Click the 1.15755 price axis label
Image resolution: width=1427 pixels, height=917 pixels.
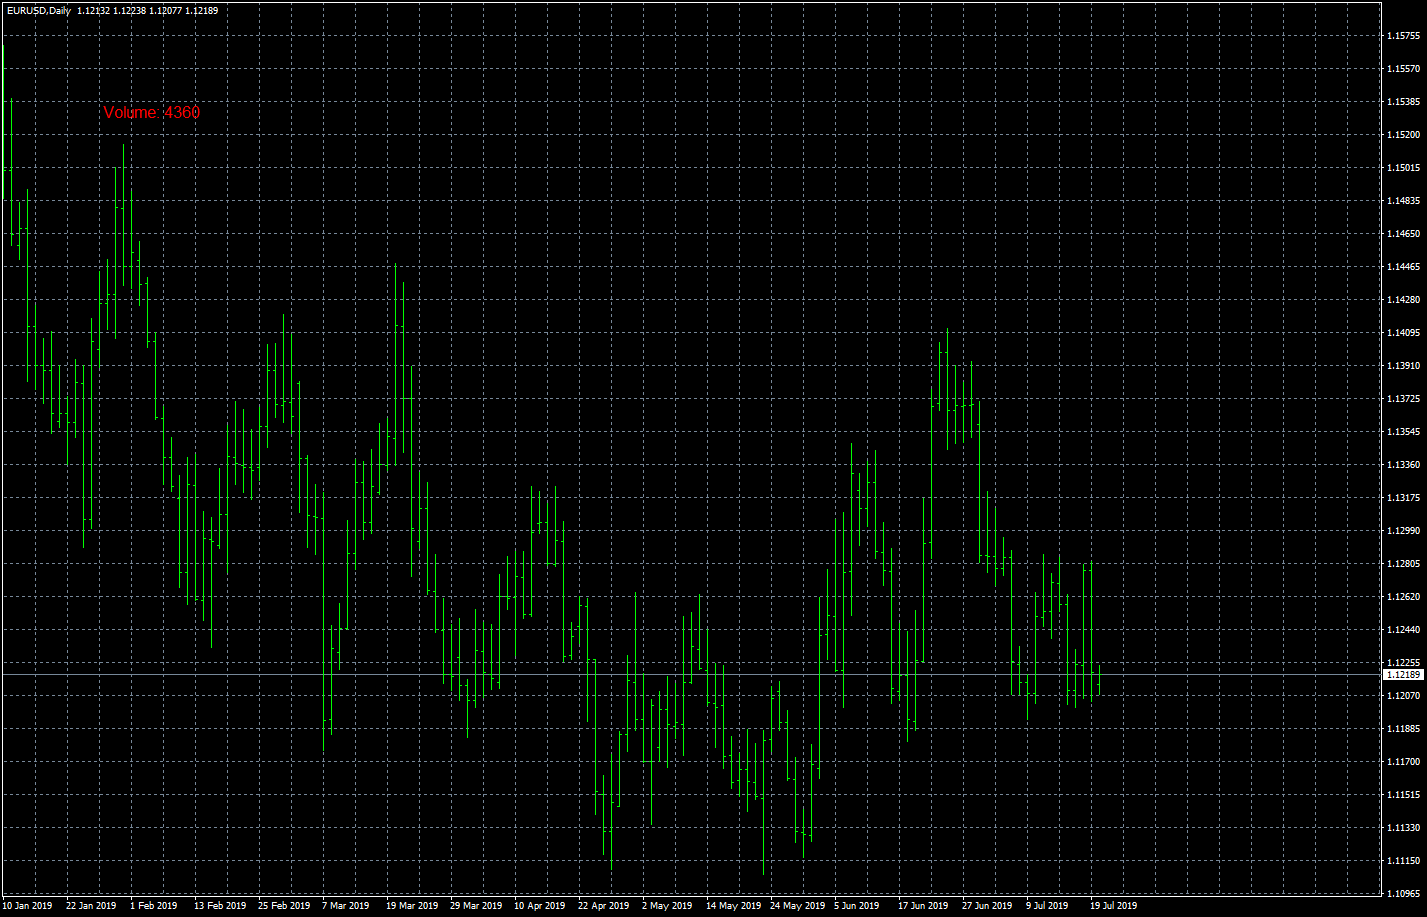coord(1403,36)
